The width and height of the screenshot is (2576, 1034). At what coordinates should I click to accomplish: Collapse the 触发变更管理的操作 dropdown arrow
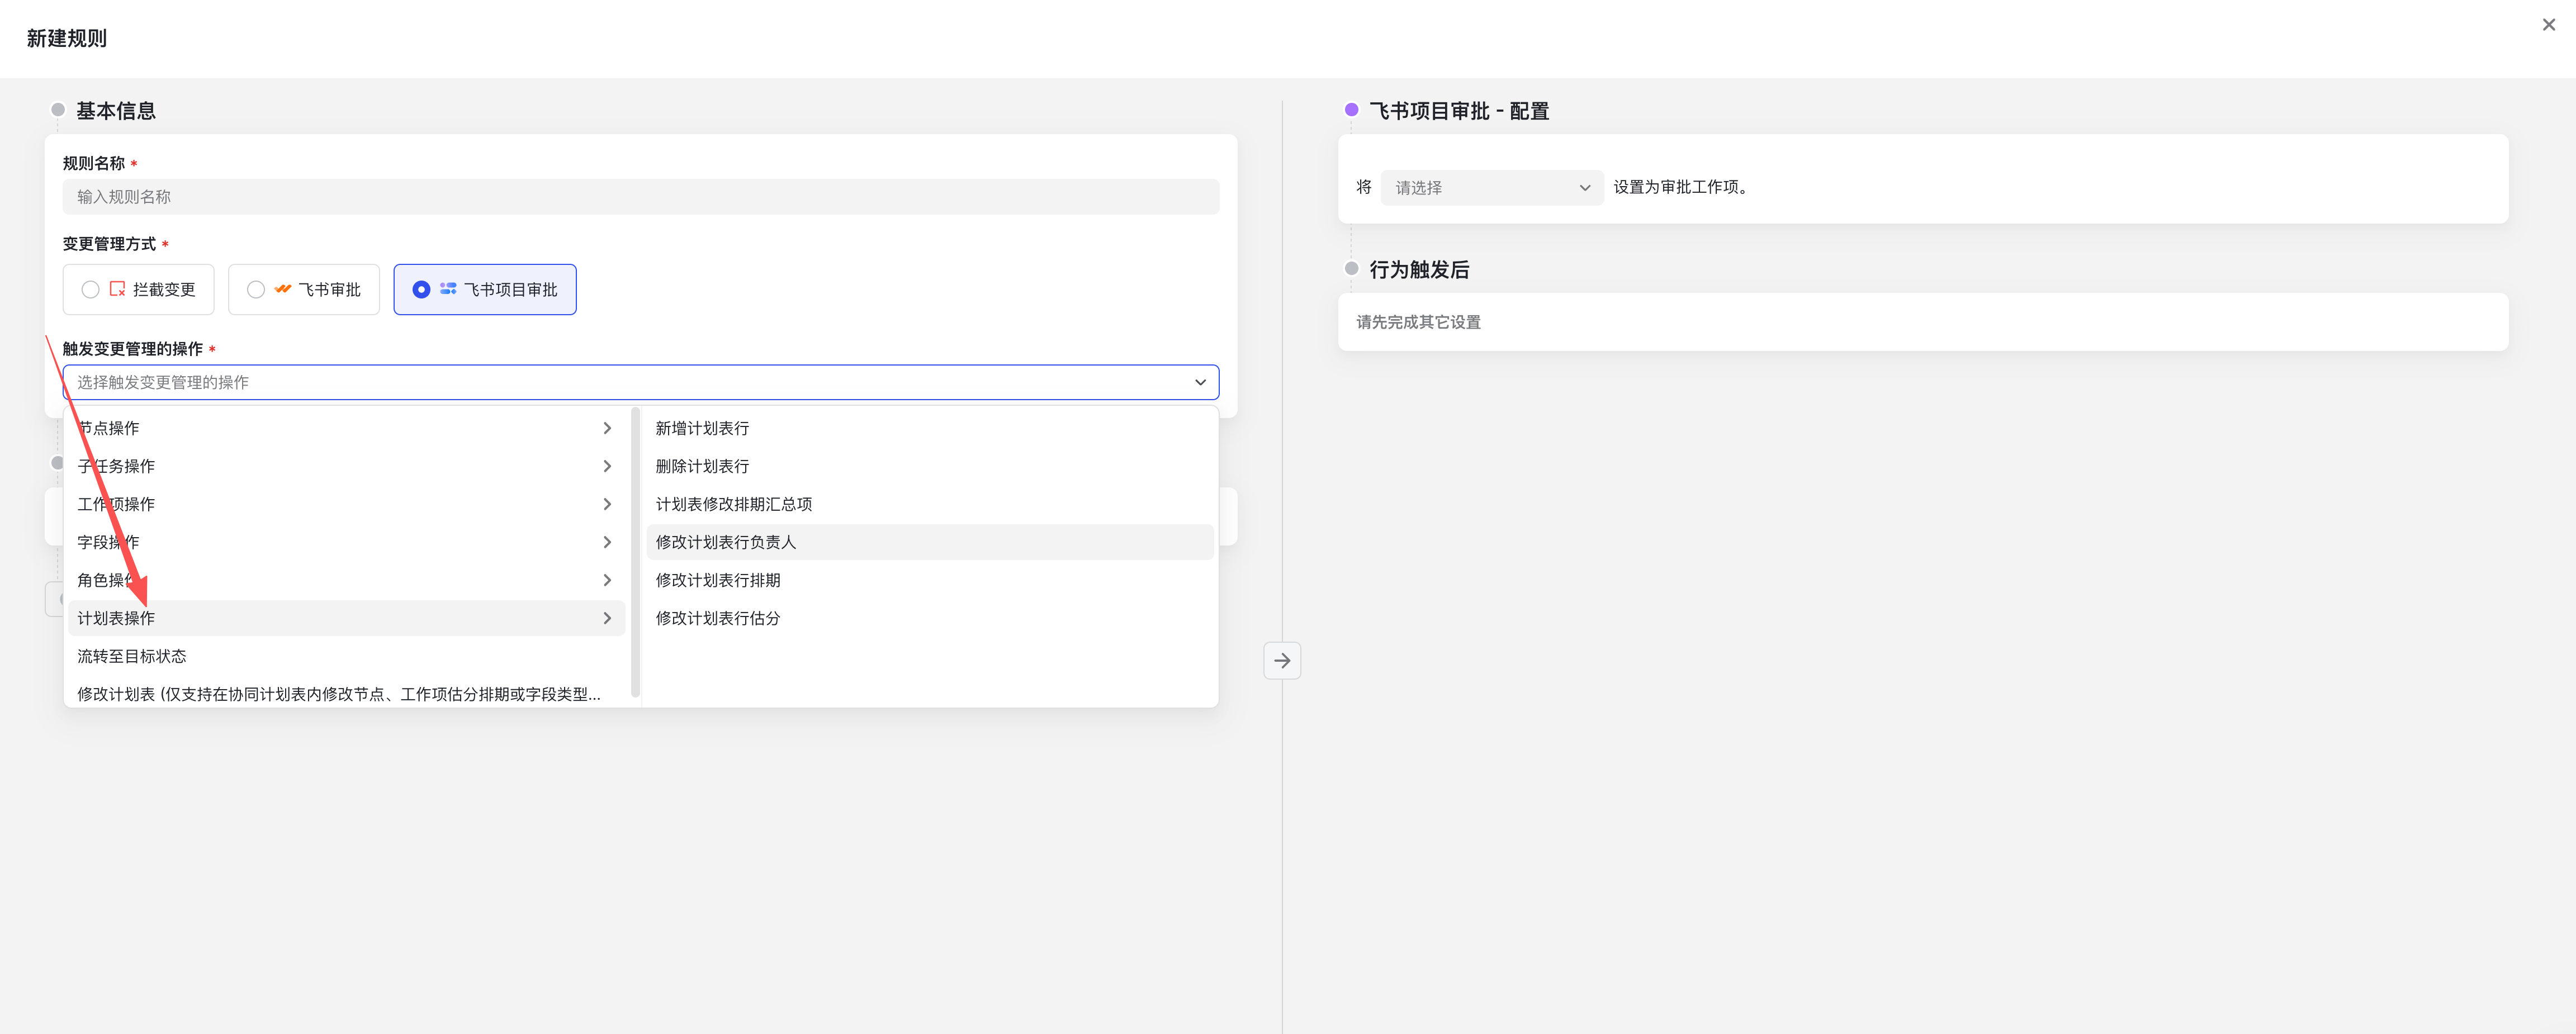(1200, 382)
